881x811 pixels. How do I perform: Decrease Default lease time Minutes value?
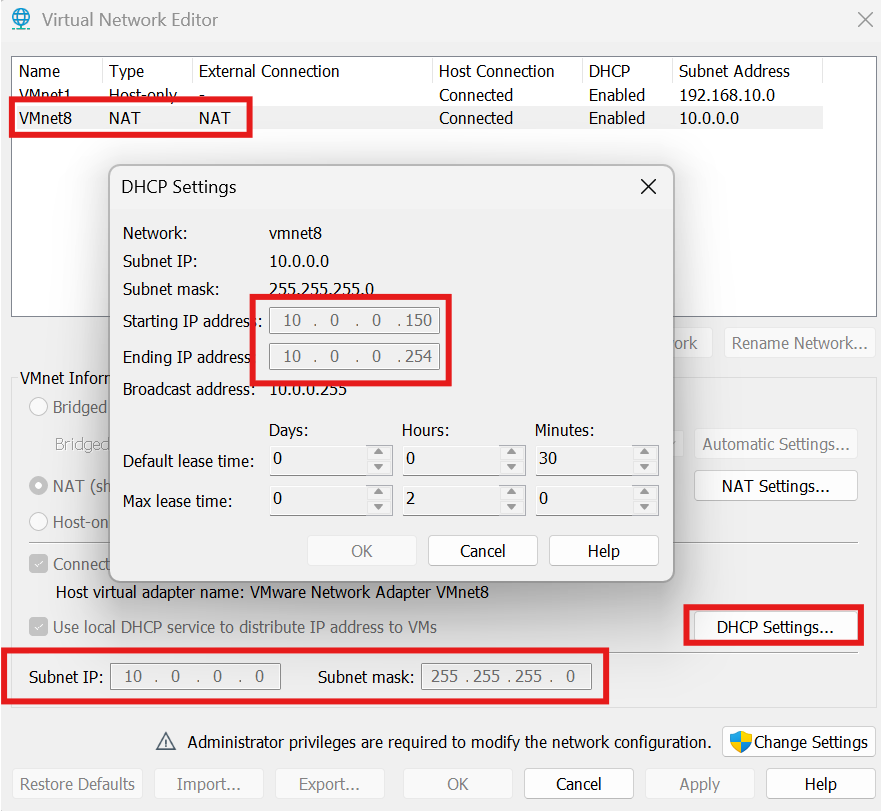coord(644,466)
